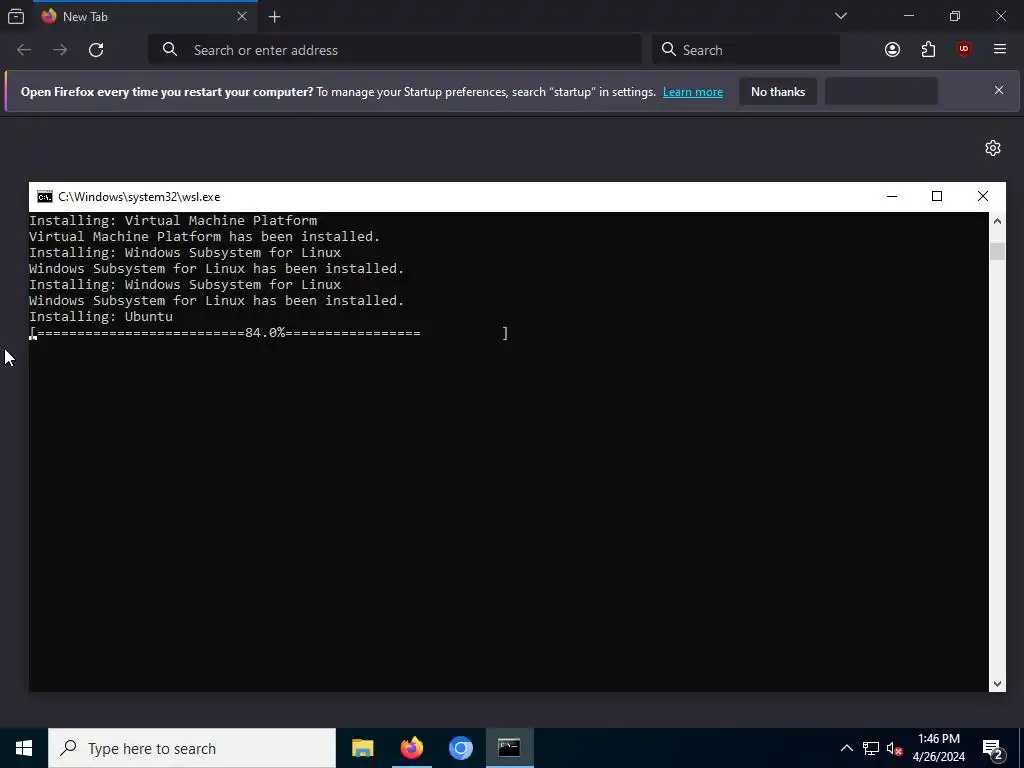Click the console scrollbar down arrow
This screenshot has height=768, width=1024.
[x=997, y=684]
